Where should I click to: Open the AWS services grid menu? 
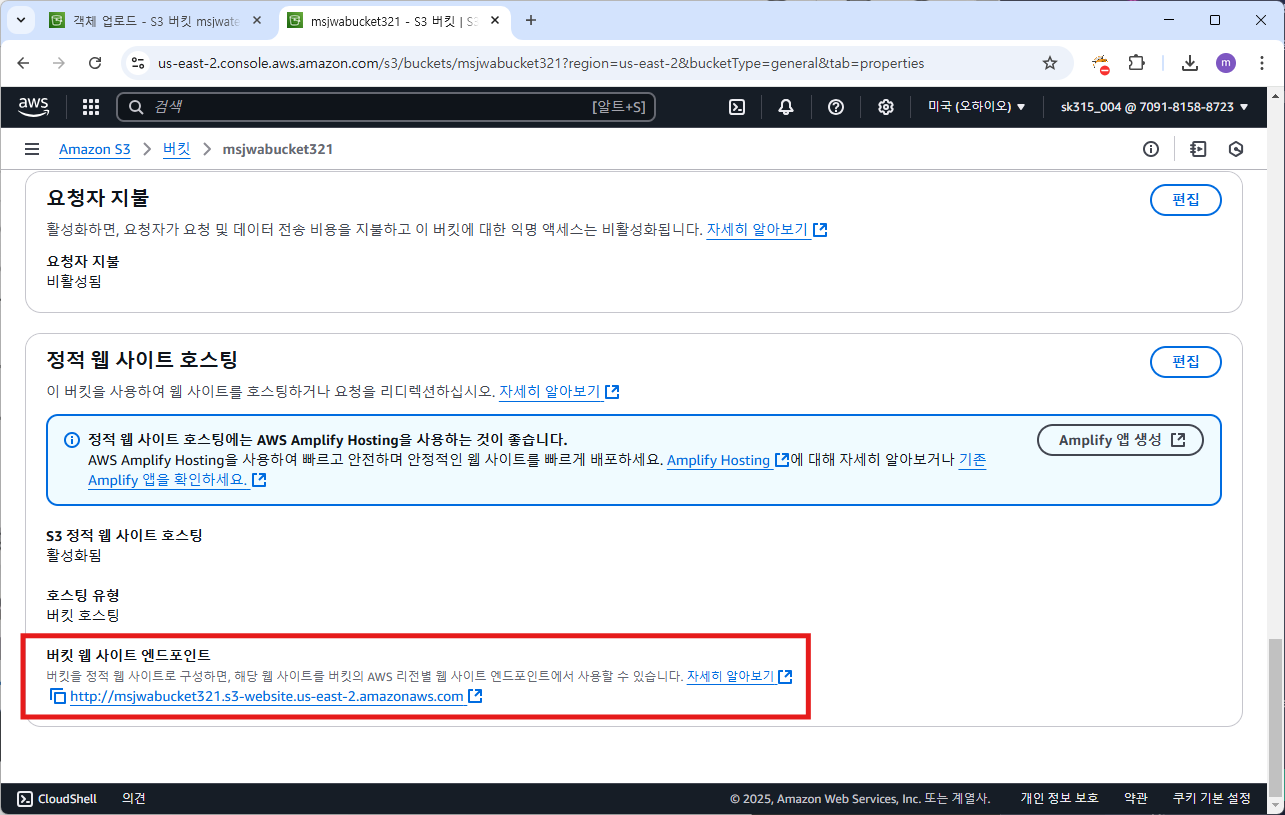[x=91, y=107]
